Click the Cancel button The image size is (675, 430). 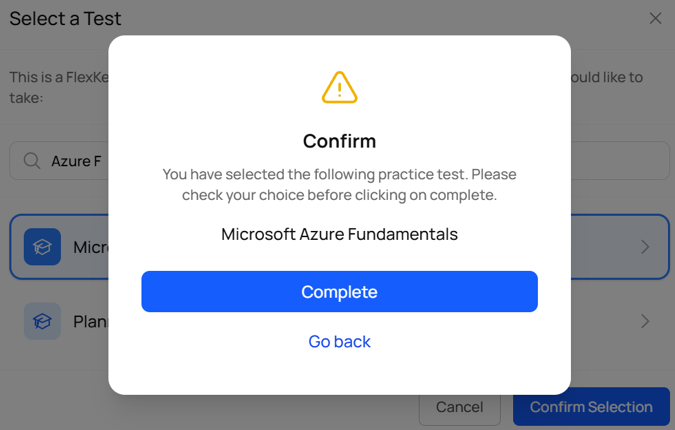pyautogui.click(x=459, y=407)
